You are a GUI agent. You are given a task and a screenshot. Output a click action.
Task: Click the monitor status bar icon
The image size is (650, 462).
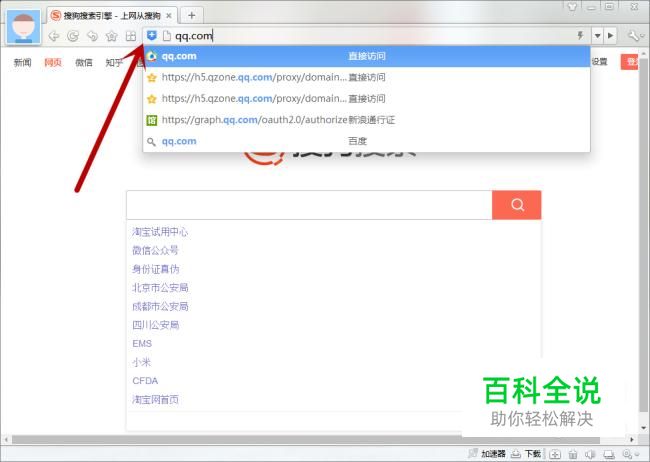click(609, 454)
